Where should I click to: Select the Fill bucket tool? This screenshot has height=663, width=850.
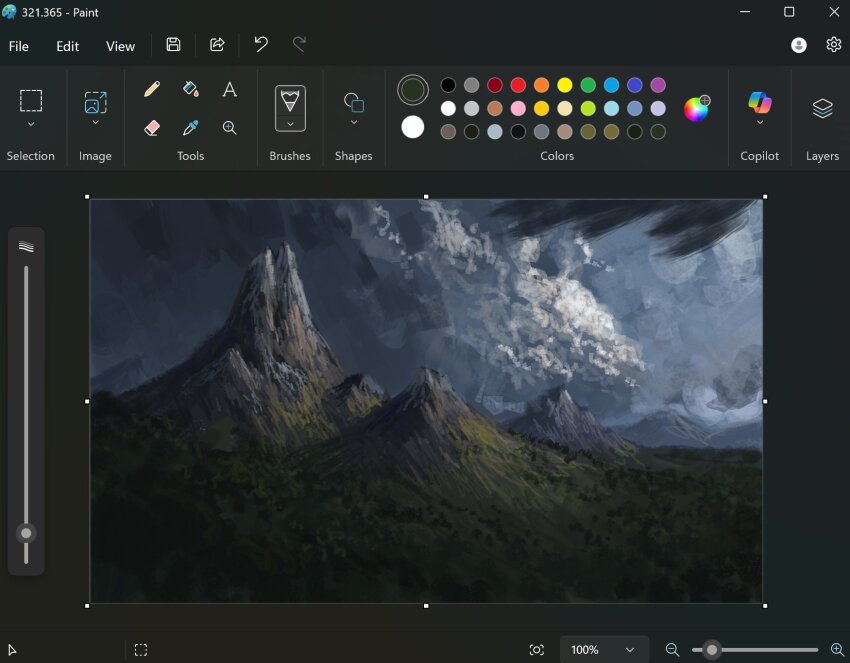pos(191,90)
